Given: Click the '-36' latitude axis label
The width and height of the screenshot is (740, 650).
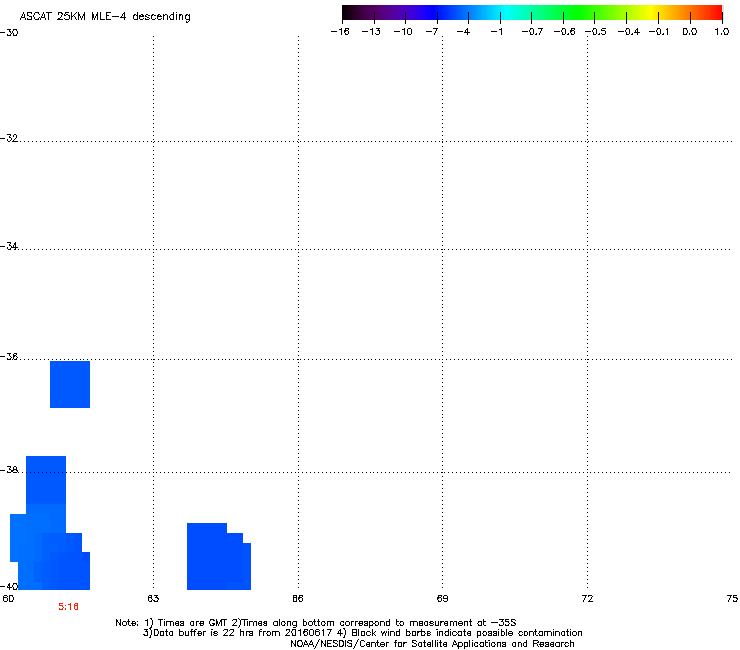Looking at the screenshot, I should pos(9,357).
